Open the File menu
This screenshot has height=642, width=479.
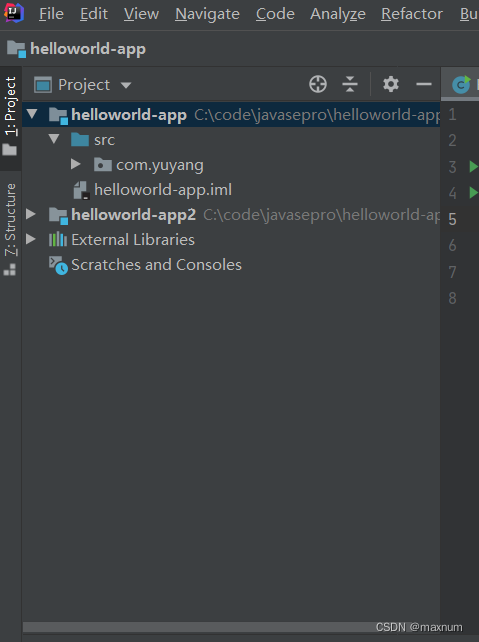(51, 14)
